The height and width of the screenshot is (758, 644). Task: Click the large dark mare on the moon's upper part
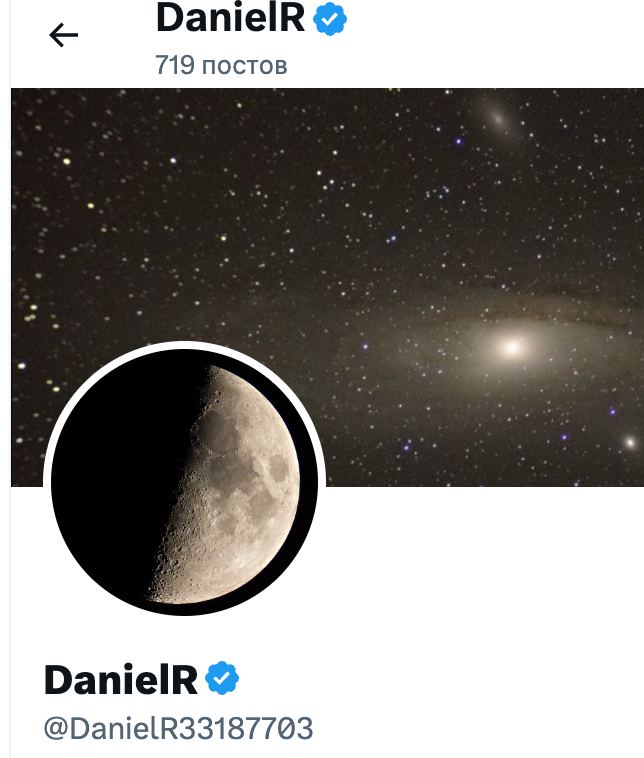(219, 430)
